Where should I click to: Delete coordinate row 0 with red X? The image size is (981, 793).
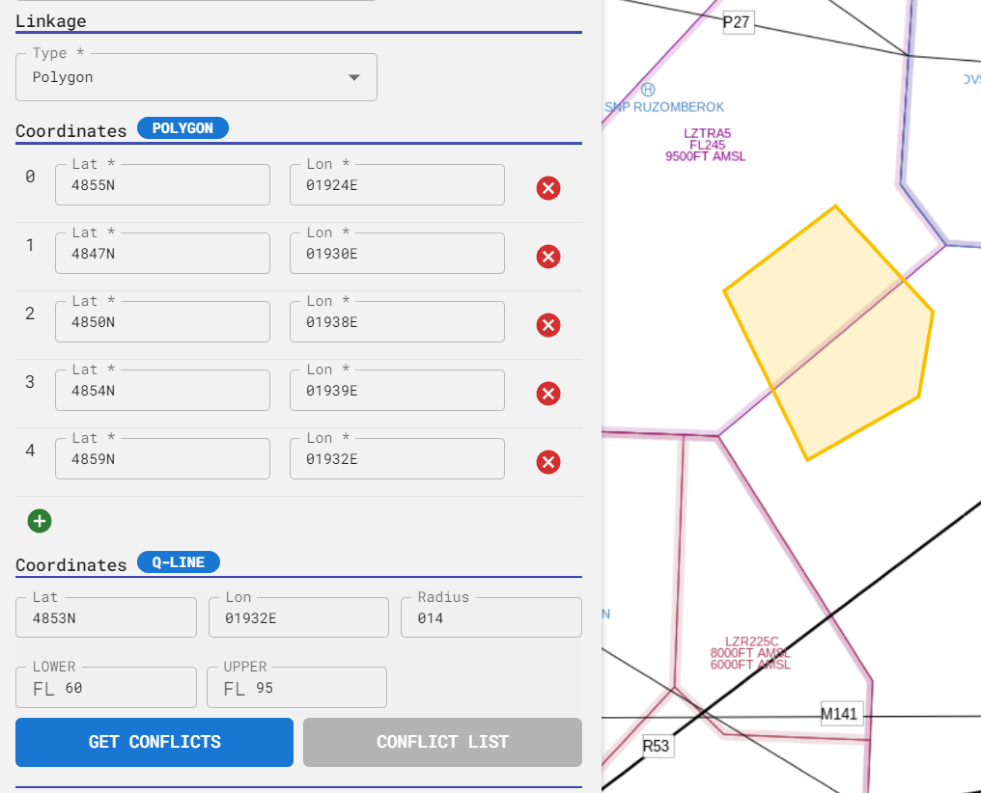548,188
